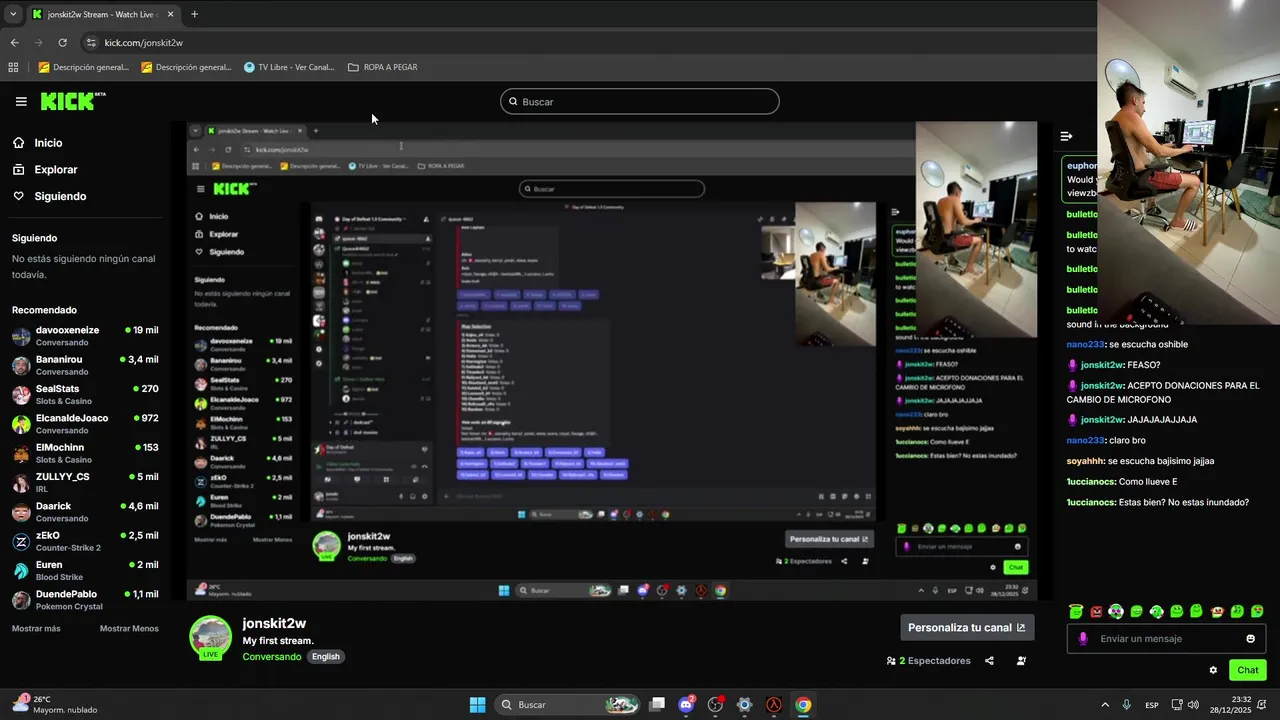Open the Kick hamburger sidebar menu
The width and height of the screenshot is (1280, 720).
pyautogui.click(x=21, y=101)
